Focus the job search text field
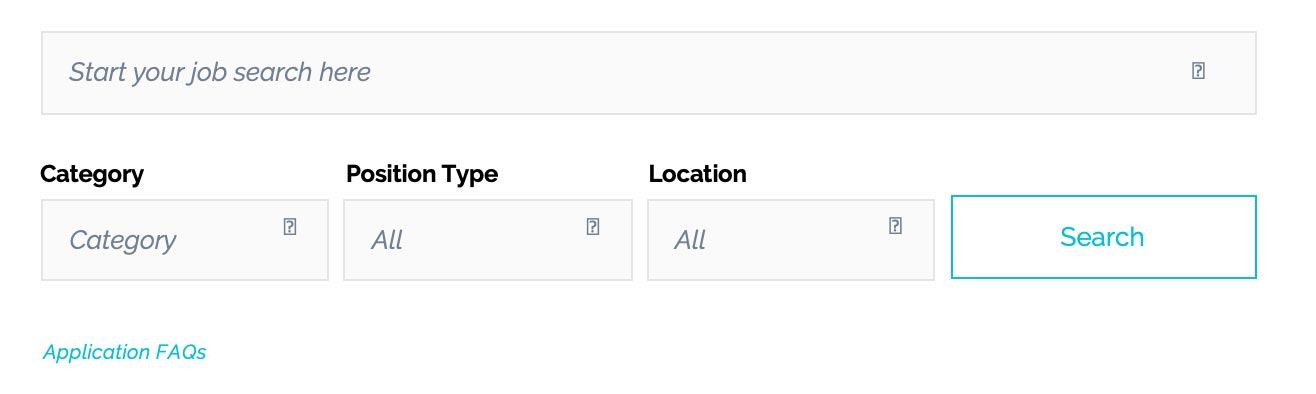 648,73
